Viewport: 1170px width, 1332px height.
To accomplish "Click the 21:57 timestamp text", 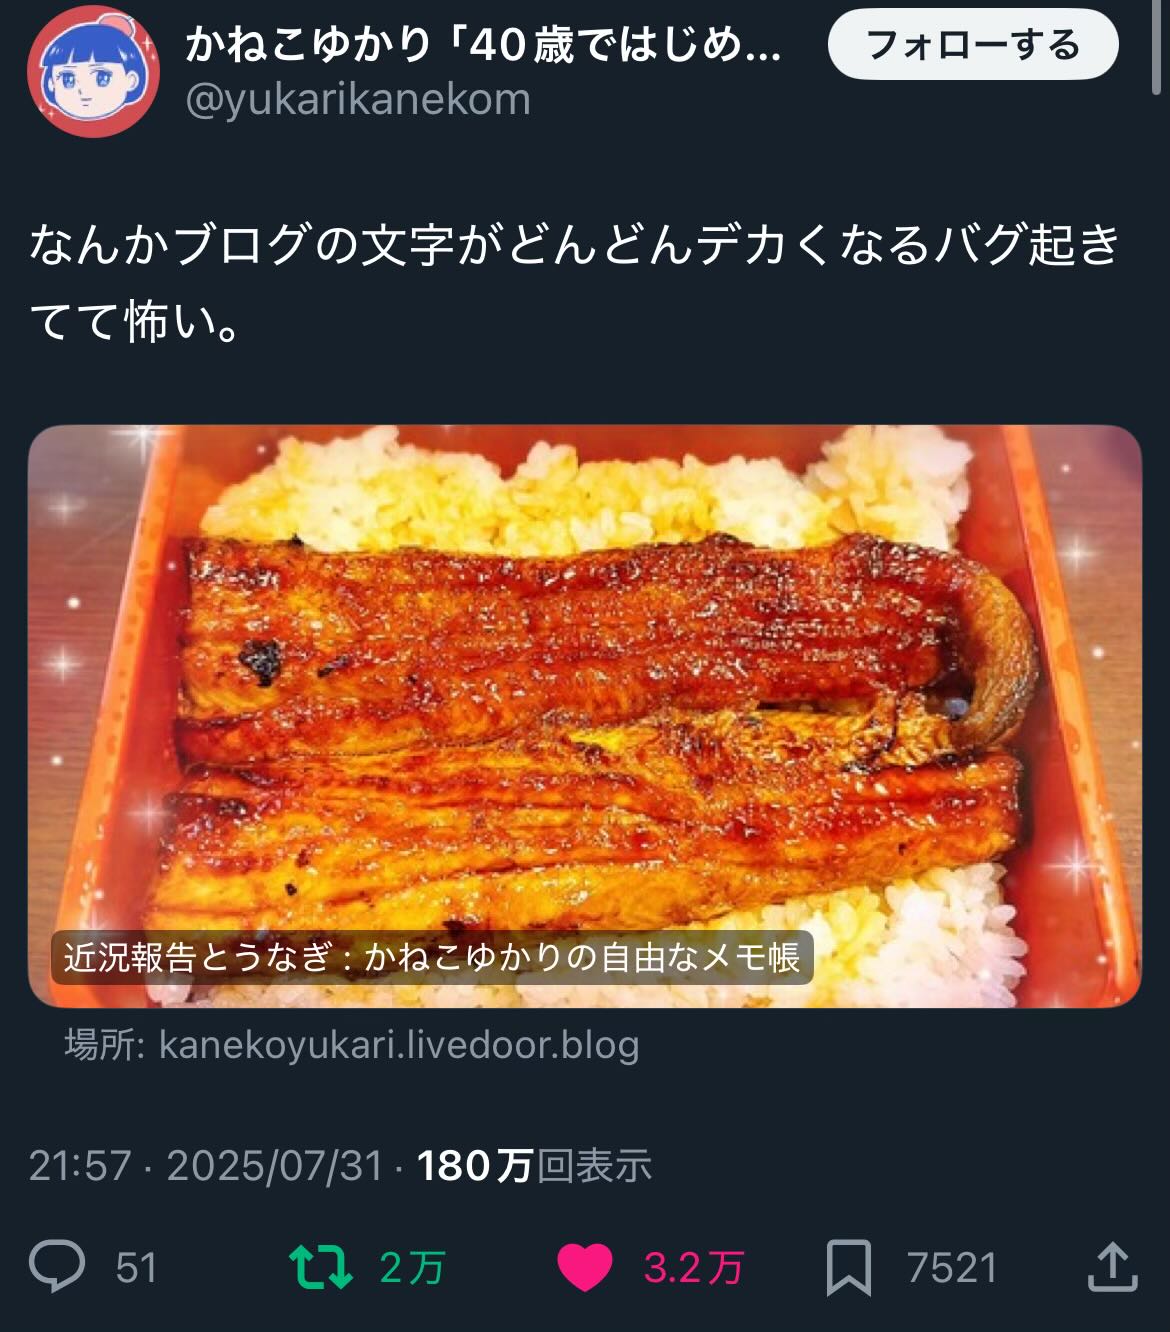I will click(80, 1166).
